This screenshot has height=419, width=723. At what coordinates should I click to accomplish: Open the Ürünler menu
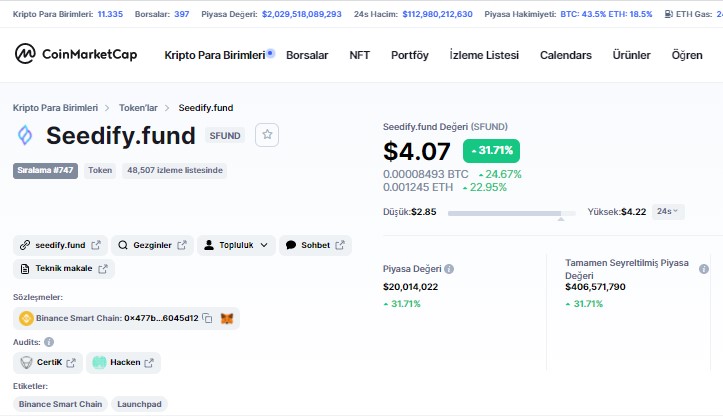pyautogui.click(x=631, y=55)
